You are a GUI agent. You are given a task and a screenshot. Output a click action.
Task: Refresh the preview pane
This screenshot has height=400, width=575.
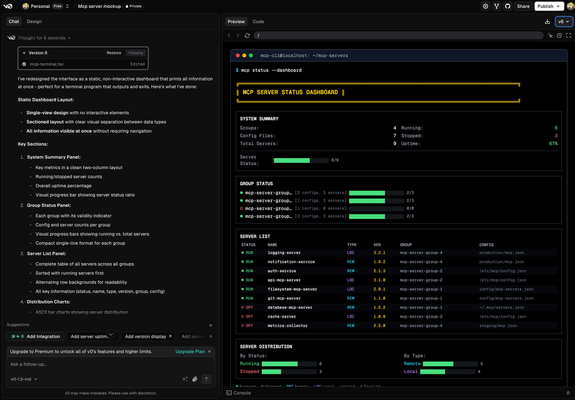pos(247,36)
